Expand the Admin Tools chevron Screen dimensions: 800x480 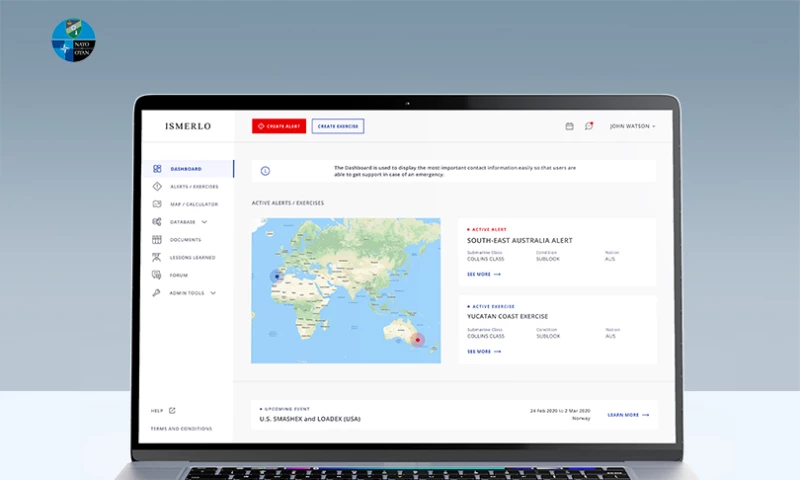[x=213, y=293]
